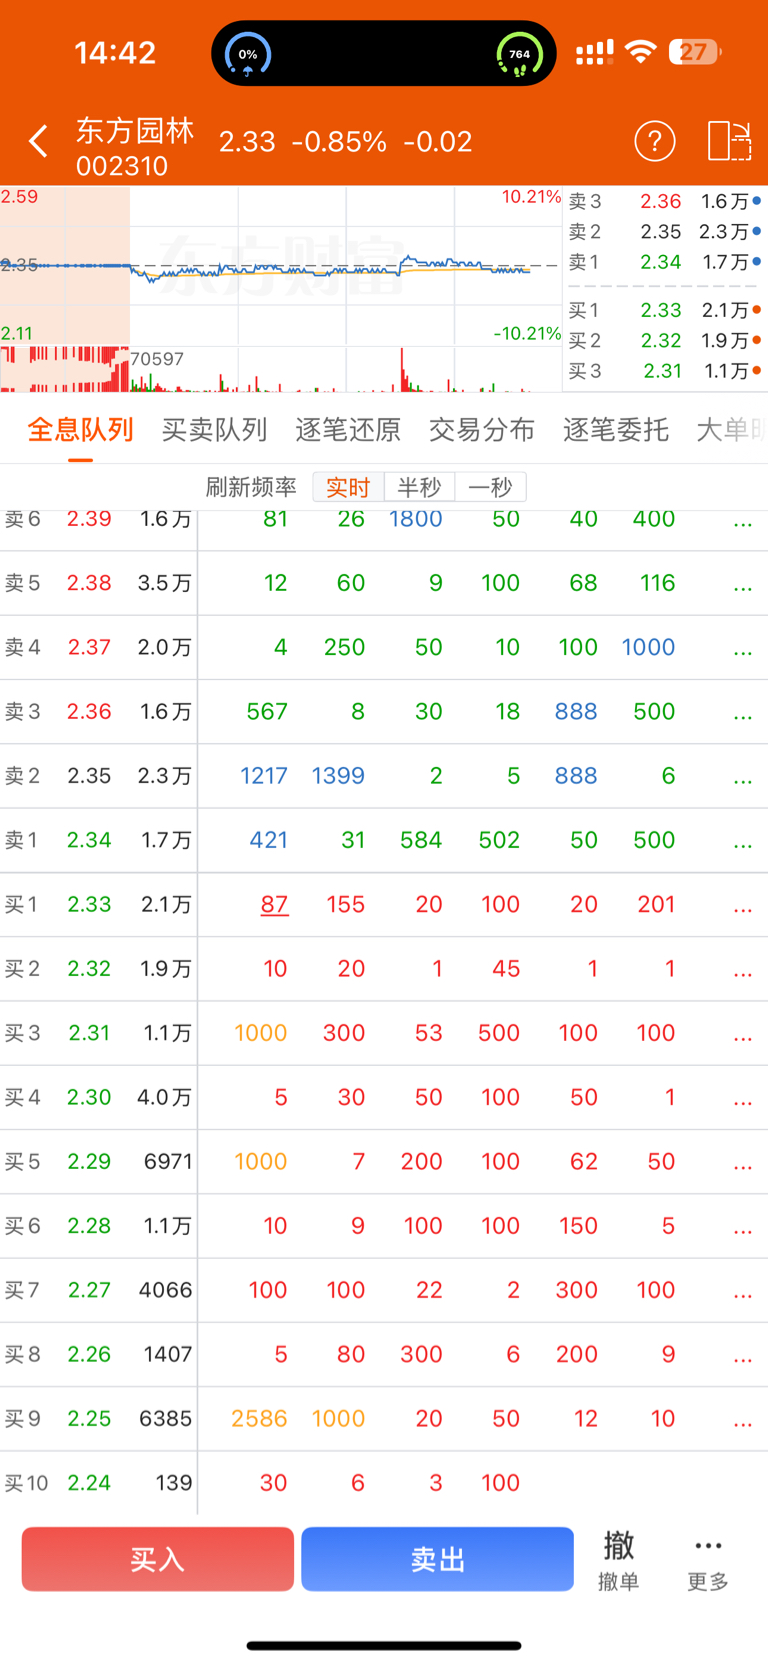The height and width of the screenshot is (1665, 768).
Task: Tap the split-screen layout icon
Action: coord(729,141)
